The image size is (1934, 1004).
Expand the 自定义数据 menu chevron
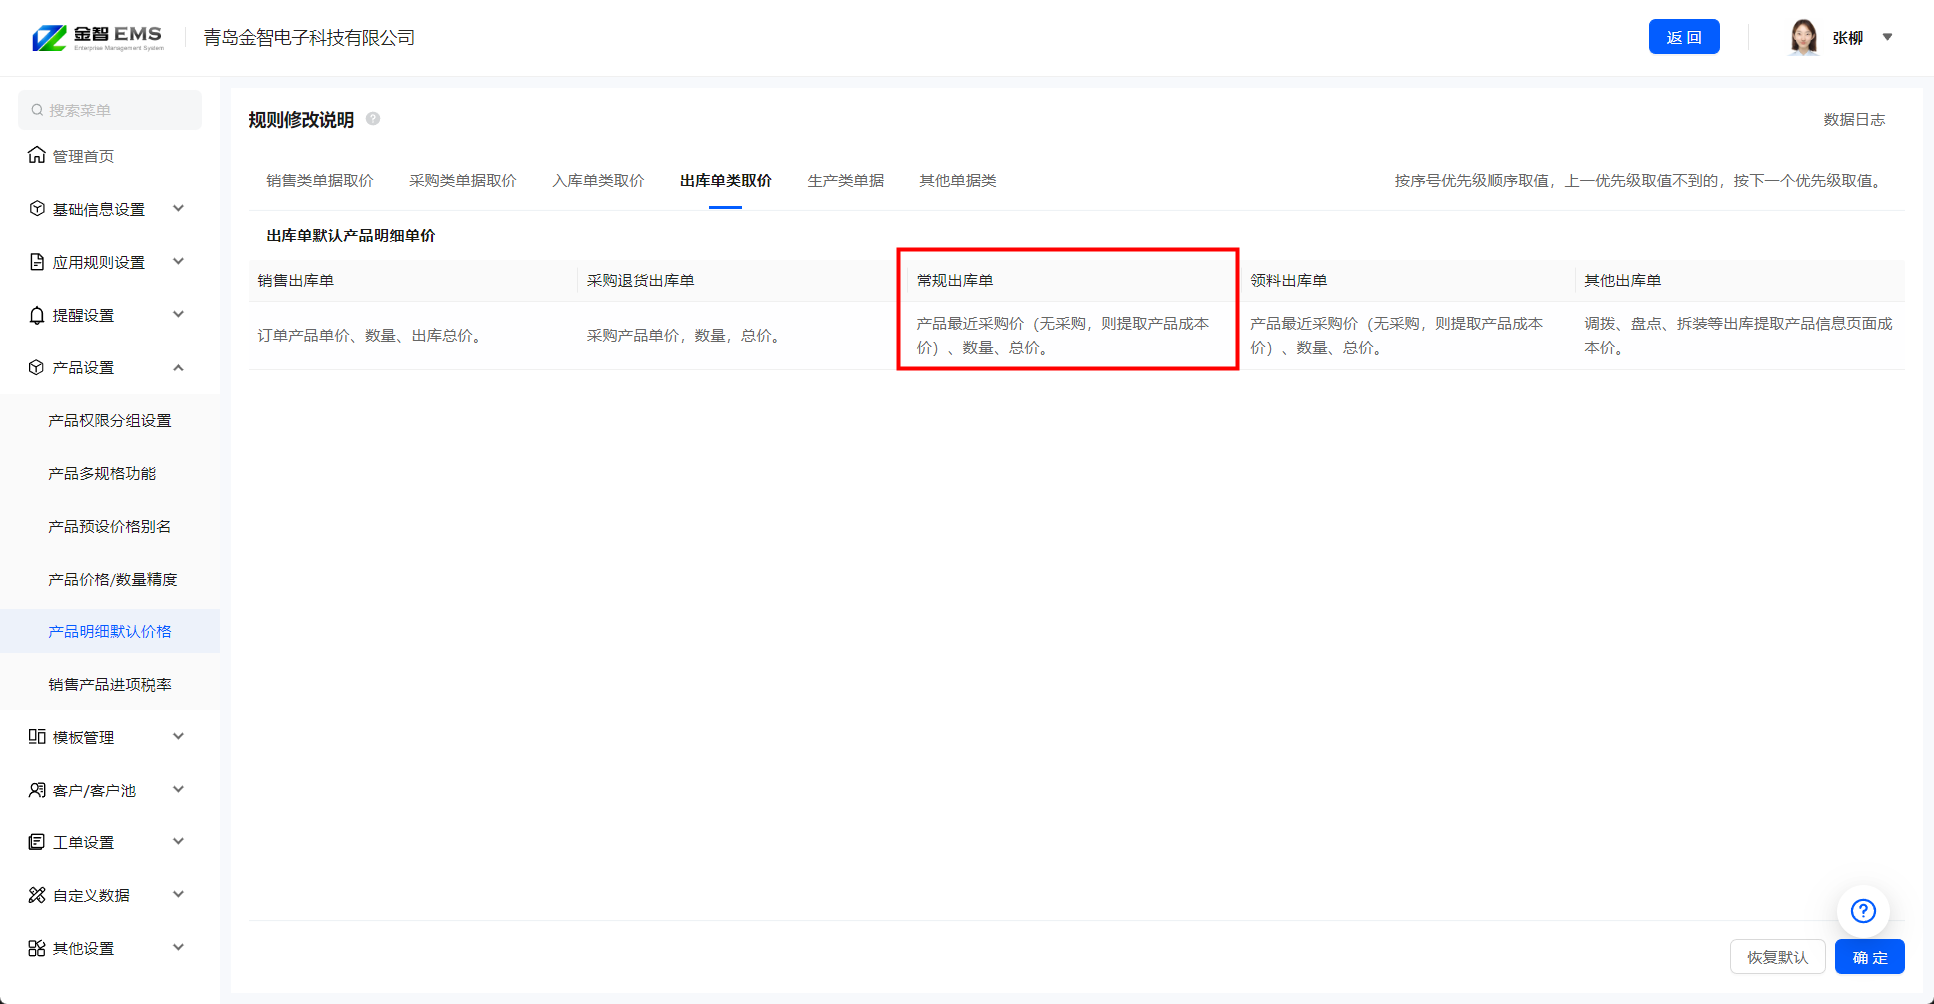coord(179,894)
